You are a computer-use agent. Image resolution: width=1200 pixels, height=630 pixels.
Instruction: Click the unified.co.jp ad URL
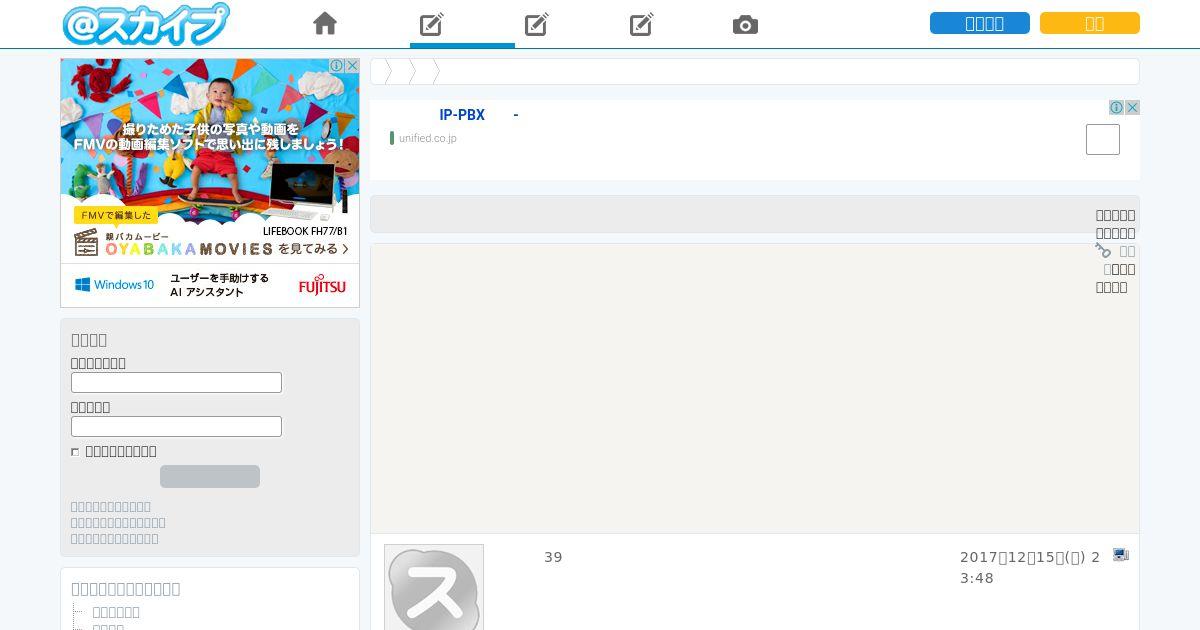tap(427, 138)
